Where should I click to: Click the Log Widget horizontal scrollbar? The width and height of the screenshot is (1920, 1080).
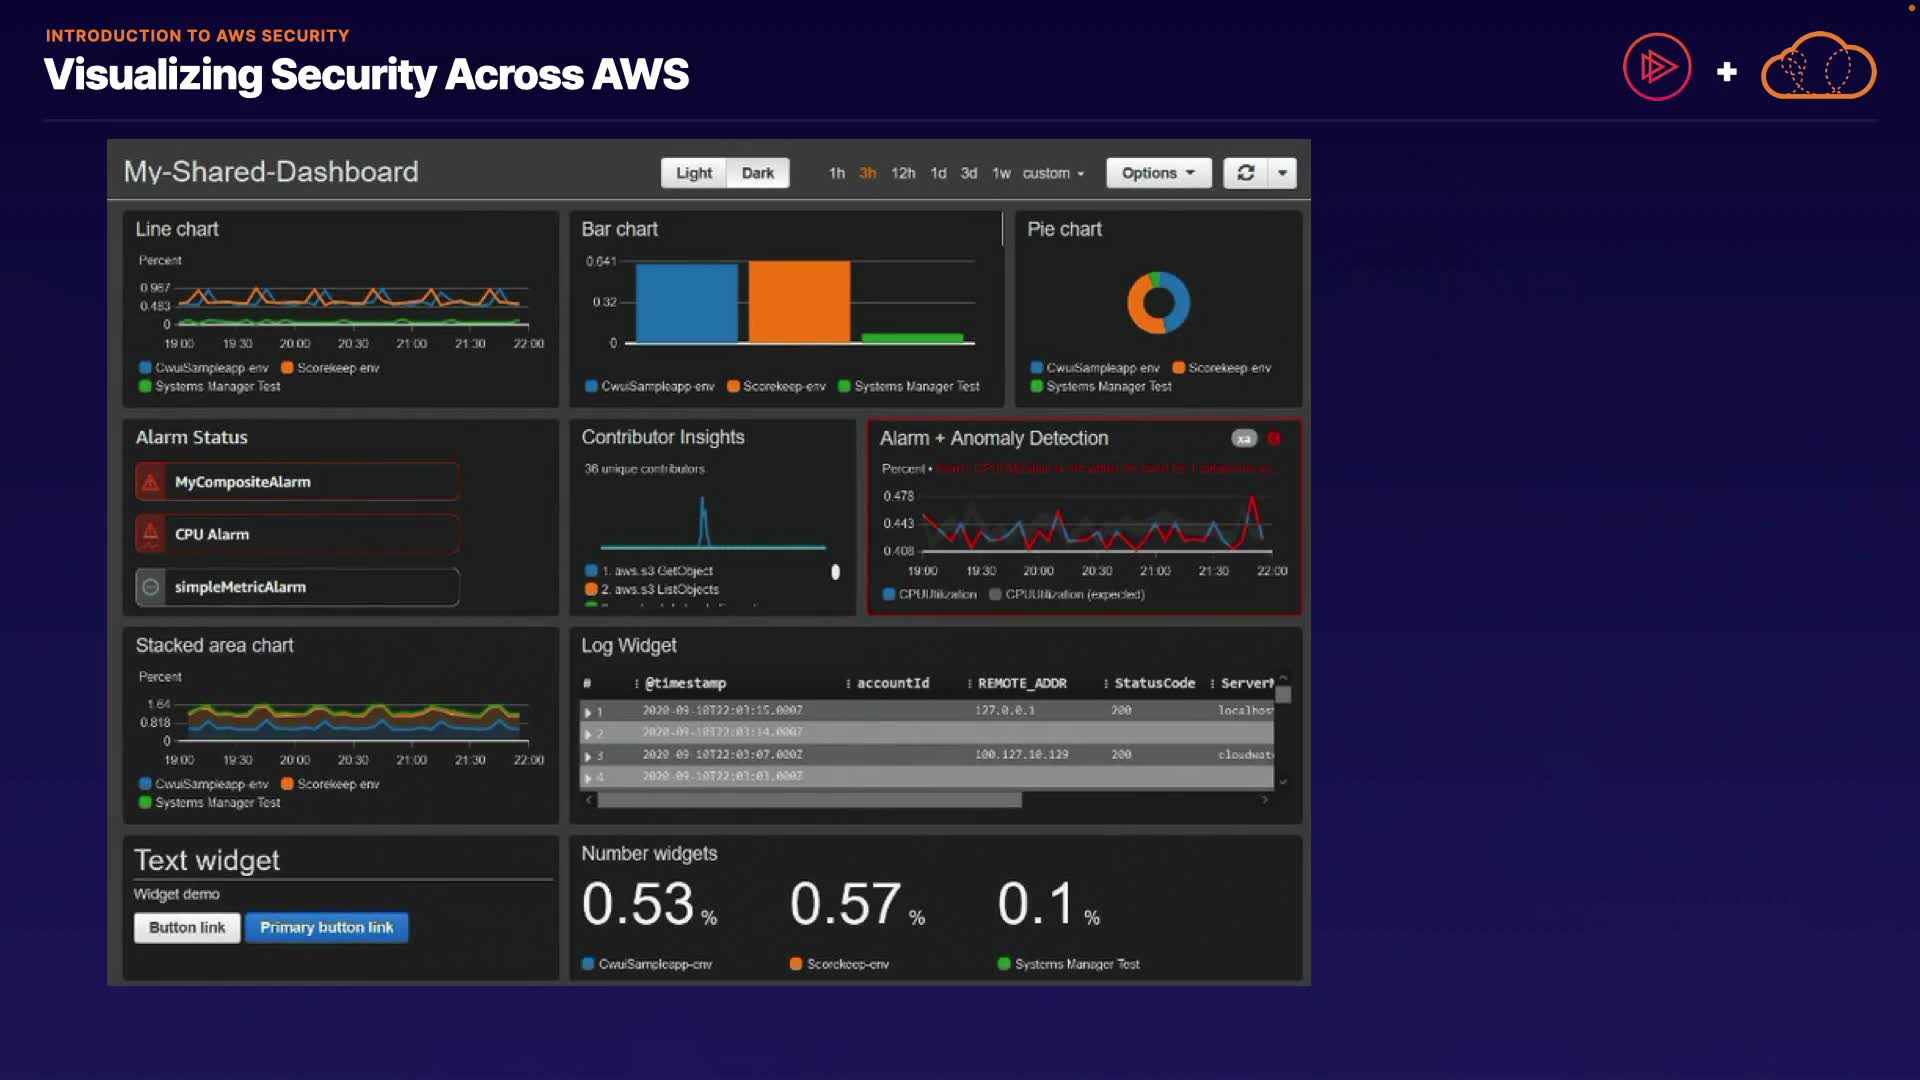tap(808, 800)
